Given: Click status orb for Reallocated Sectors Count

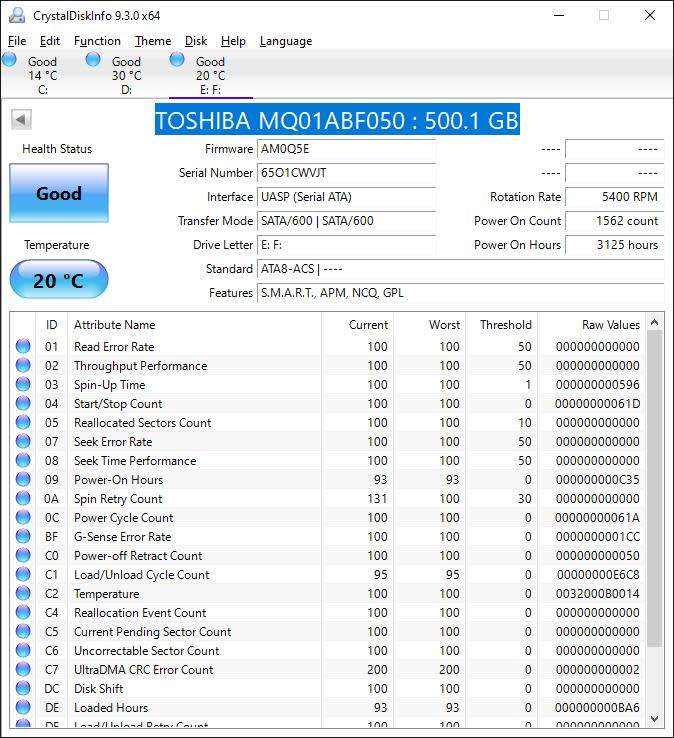Looking at the screenshot, I should point(23,422).
